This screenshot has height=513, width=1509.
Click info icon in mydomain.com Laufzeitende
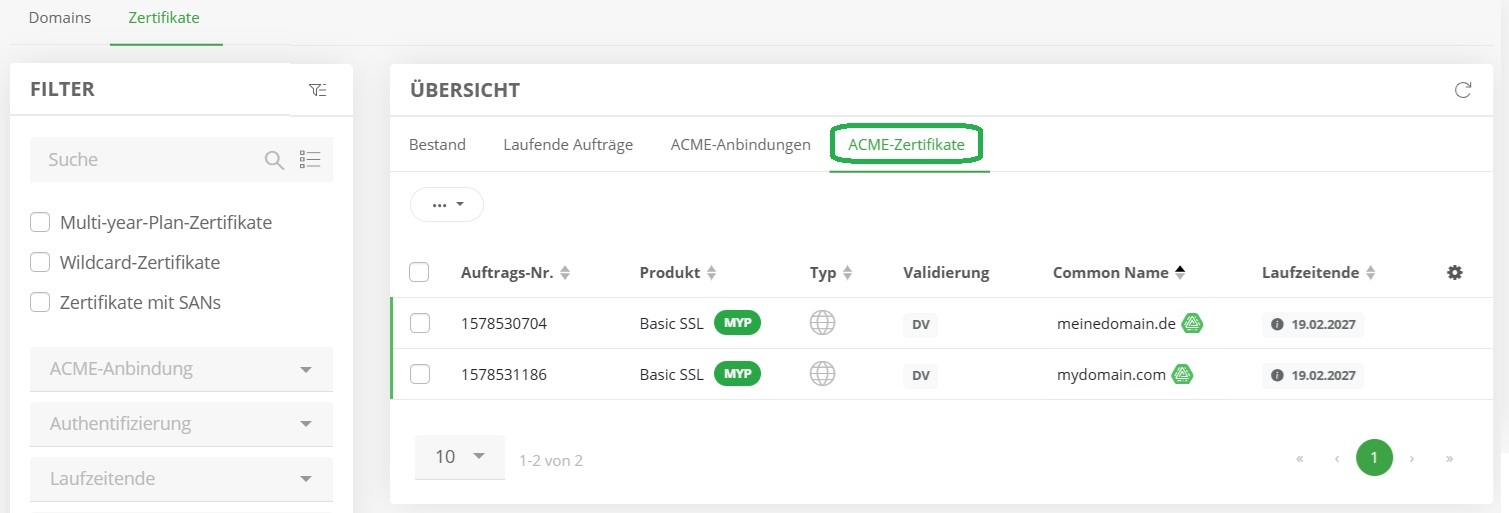point(1277,376)
